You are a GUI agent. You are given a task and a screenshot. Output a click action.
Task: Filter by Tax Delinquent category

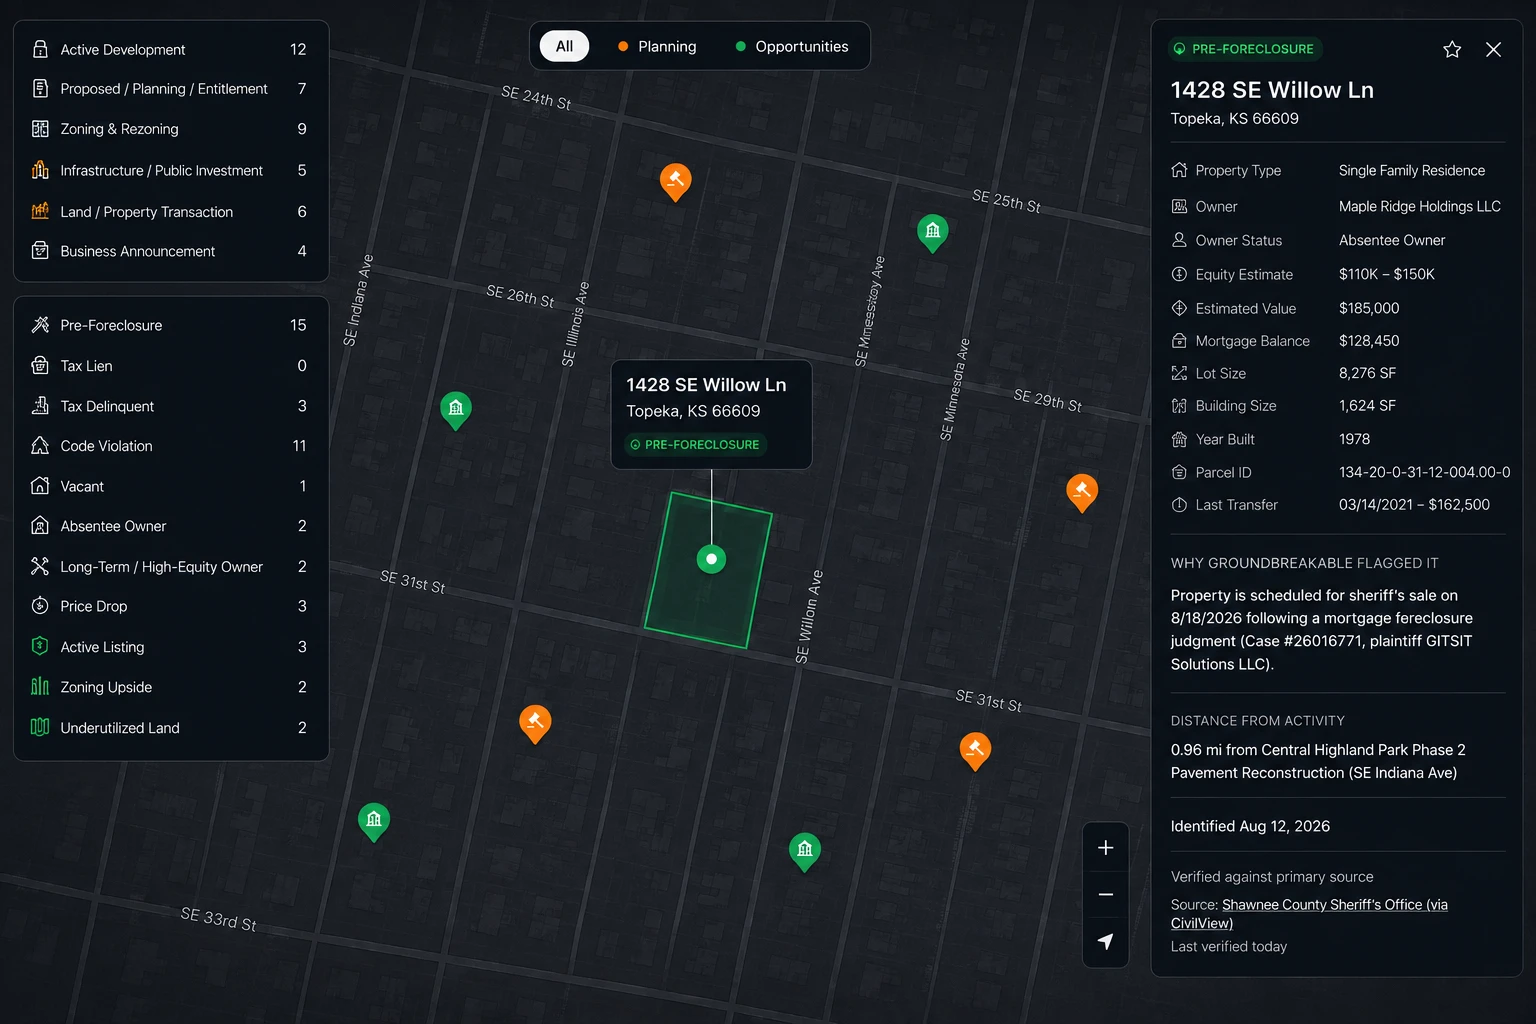point(171,406)
